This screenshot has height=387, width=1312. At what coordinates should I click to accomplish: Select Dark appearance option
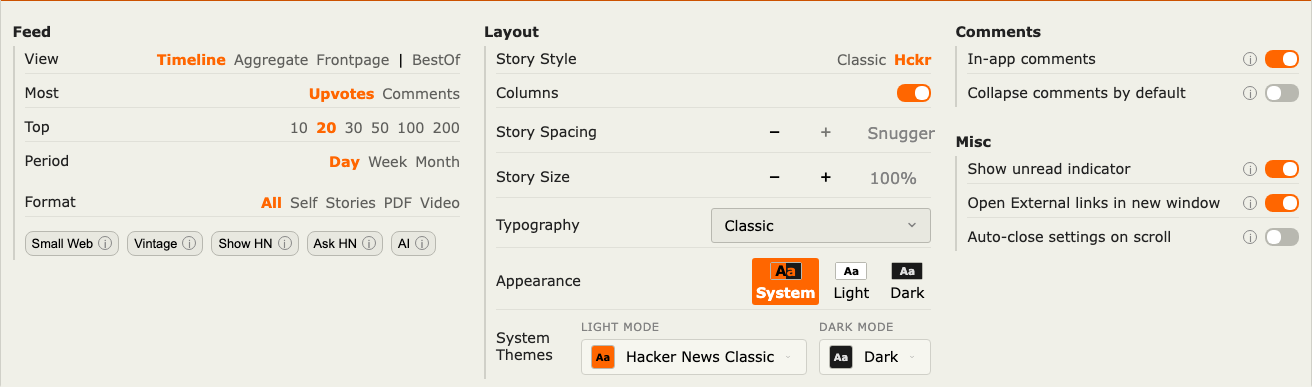click(x=907, y=281)
